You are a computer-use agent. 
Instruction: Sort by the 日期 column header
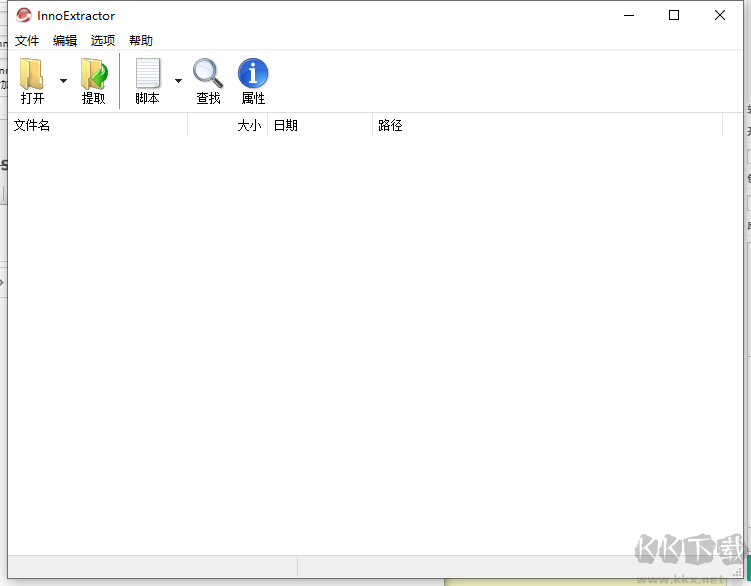click(320, 126)
